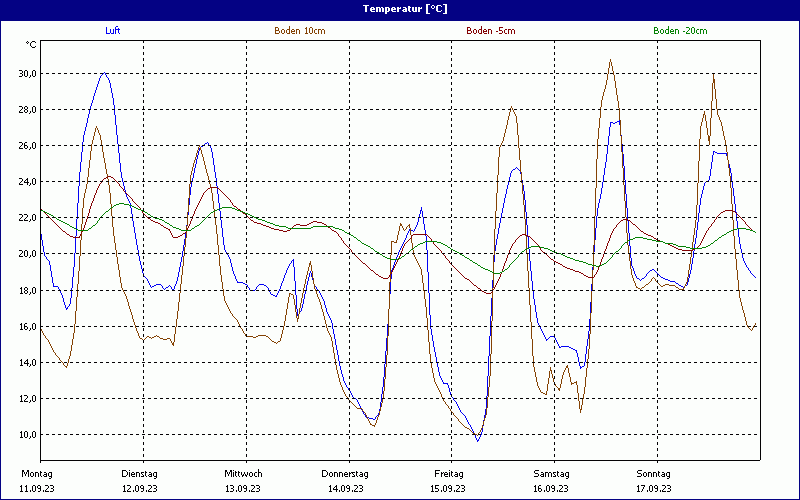
Task: Click the 'Donnerstag' day label
Action: [x=345, y=474]
